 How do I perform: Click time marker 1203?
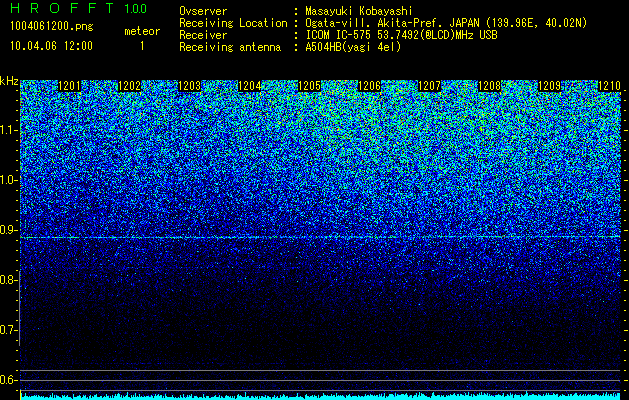coord(189,86)
